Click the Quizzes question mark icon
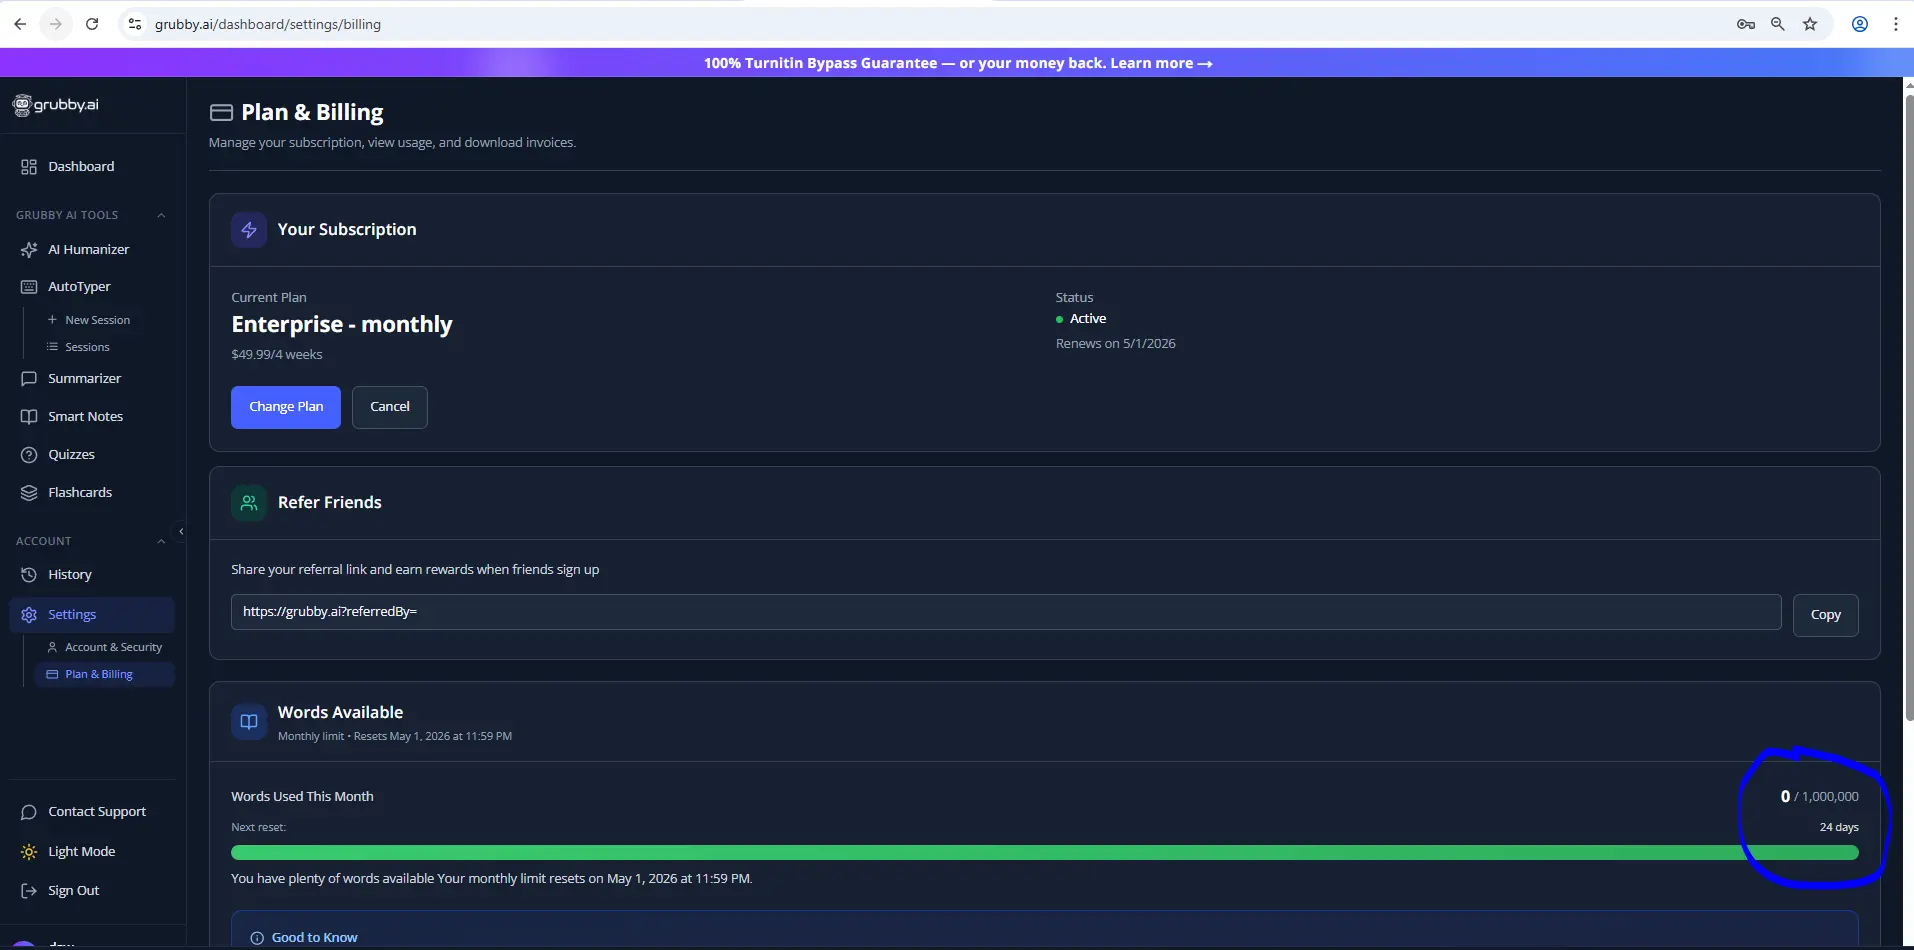Screen dimensions: 1914x950 coord(29,455)
